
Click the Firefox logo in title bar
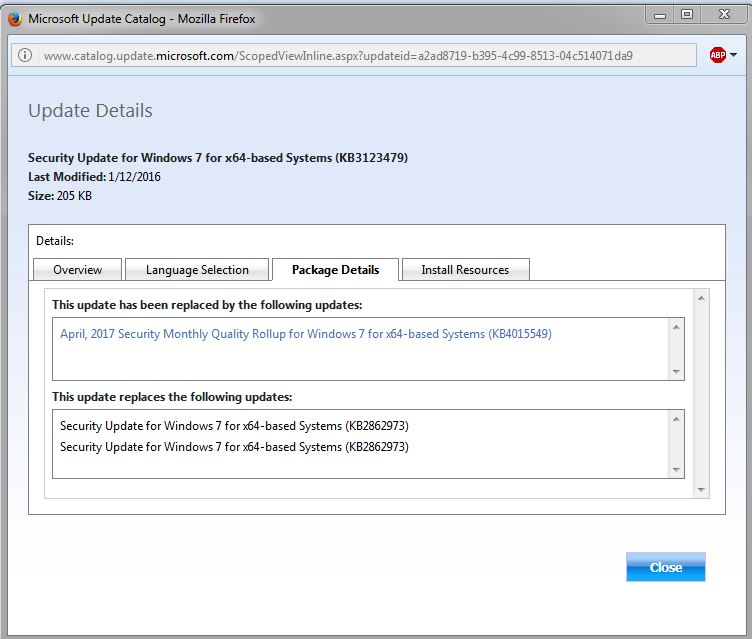(x=14, y=19)
